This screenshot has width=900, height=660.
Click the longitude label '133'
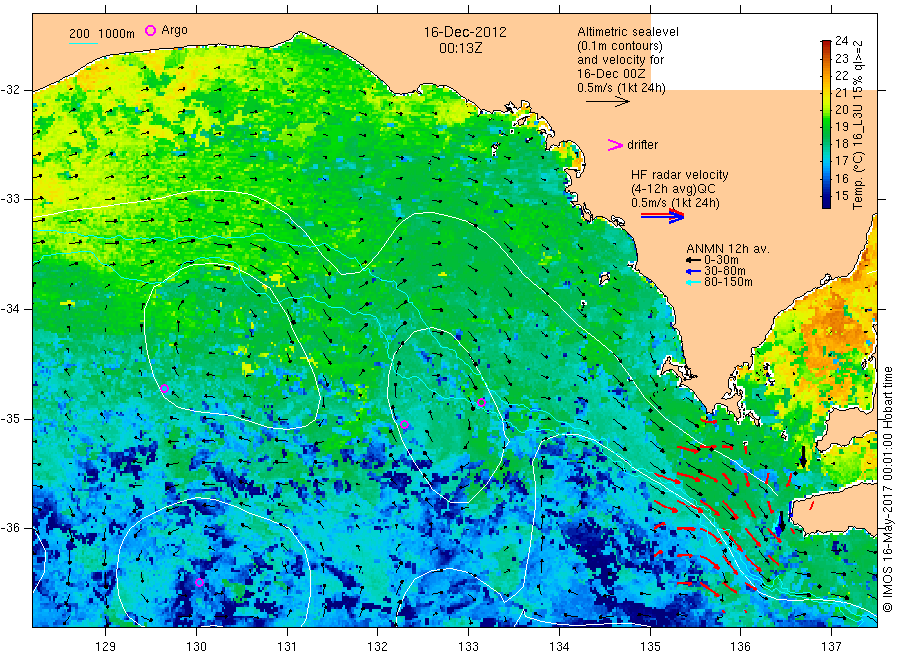click(468, 647)
